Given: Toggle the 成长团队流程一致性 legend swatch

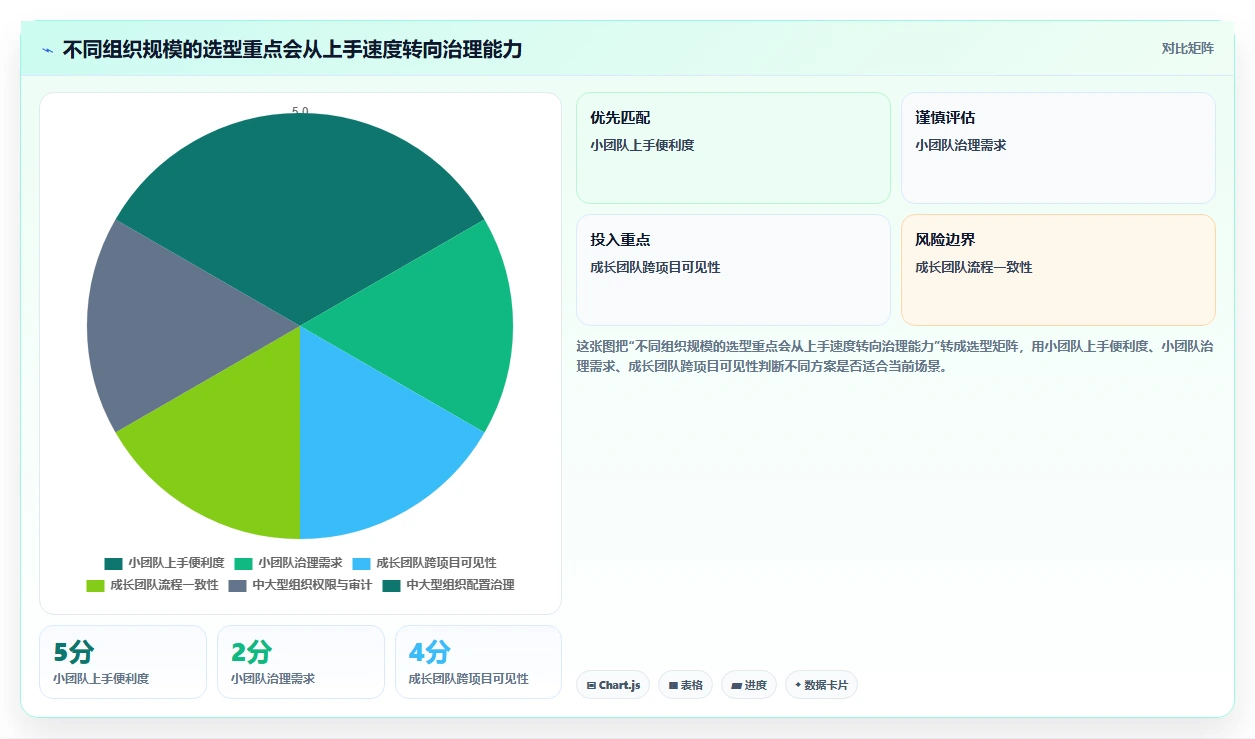Looking at the screenshot, I should 95,585.
